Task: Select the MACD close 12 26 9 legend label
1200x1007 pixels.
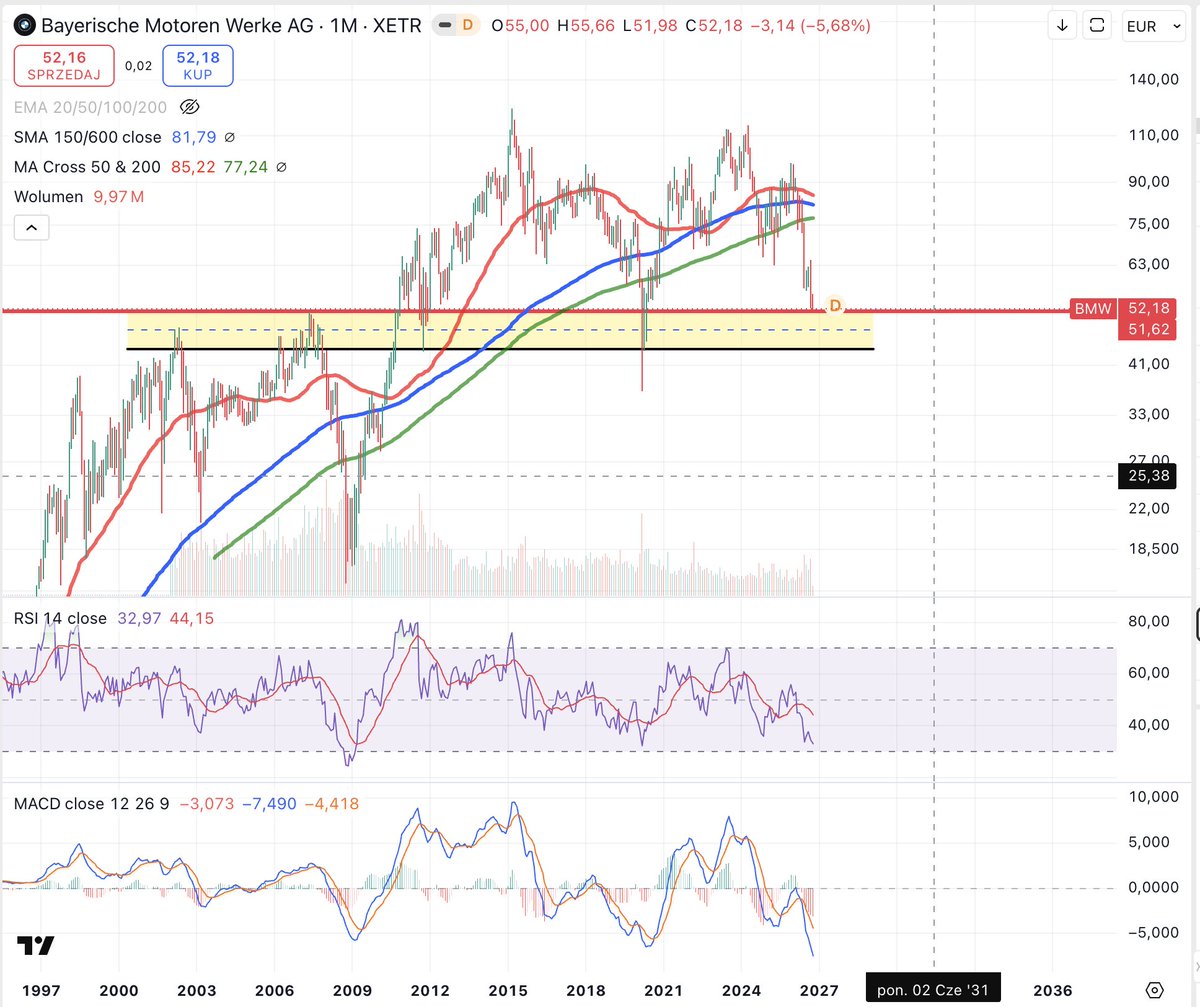Action: (93, 803)
